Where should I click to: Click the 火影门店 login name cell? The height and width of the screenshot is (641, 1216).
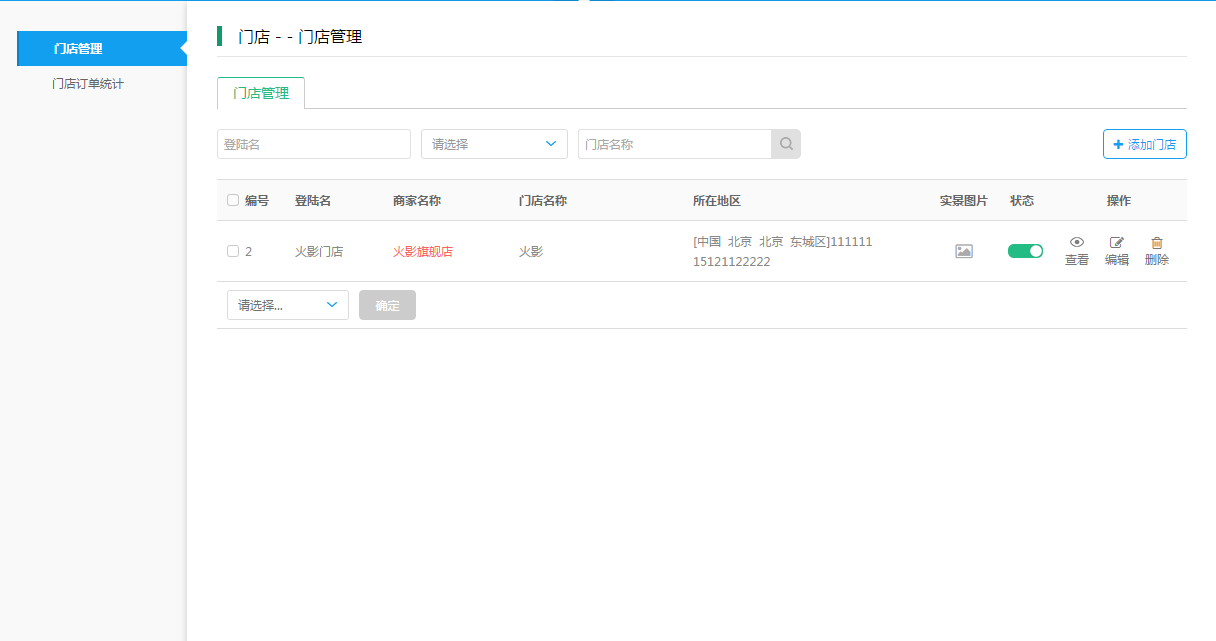pos(319,252)
